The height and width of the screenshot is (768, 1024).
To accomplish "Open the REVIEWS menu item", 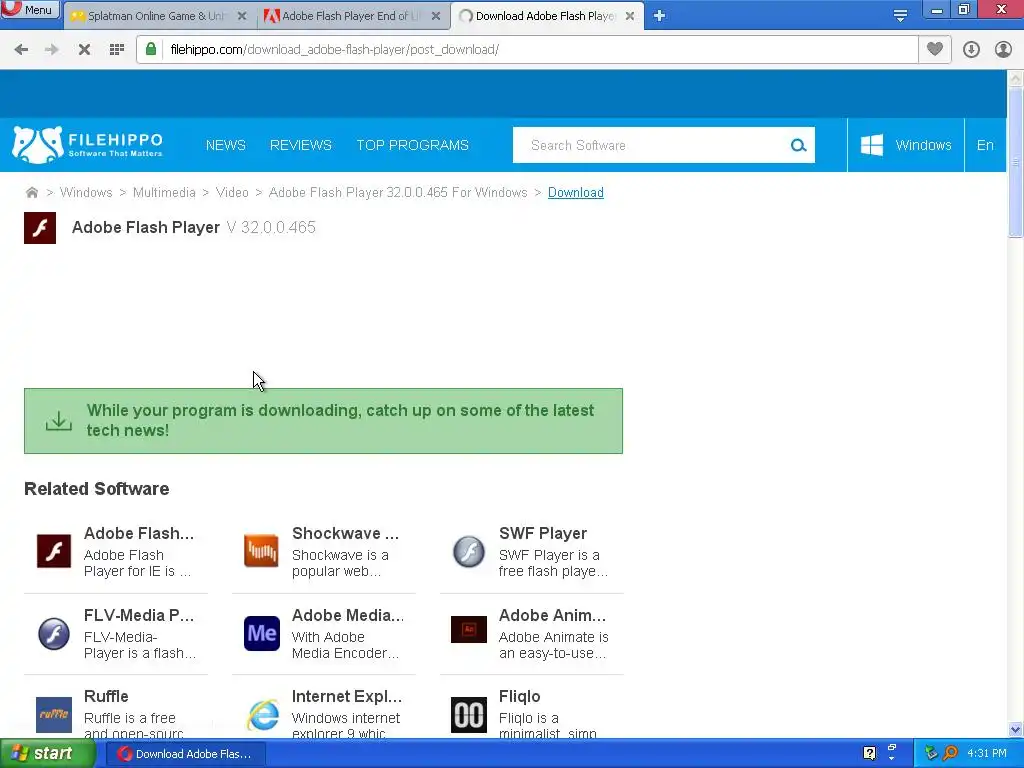I will 301,145.
